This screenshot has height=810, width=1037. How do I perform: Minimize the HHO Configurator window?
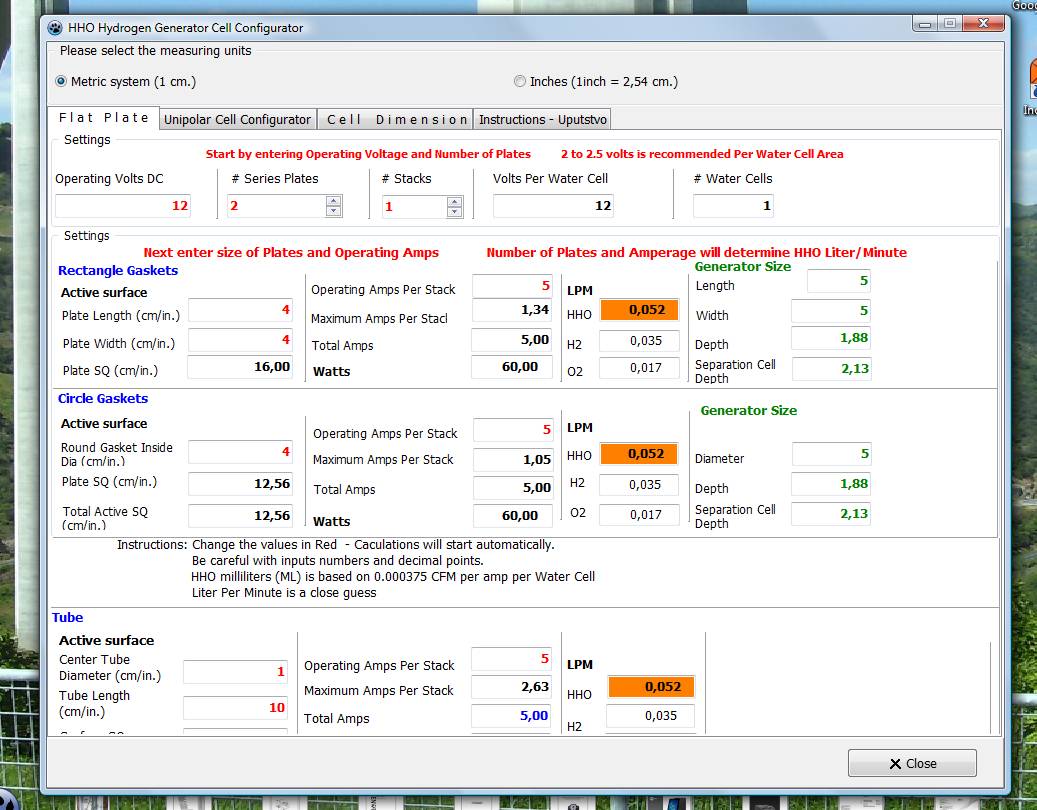pyautogui.click(x=925, y=24)
